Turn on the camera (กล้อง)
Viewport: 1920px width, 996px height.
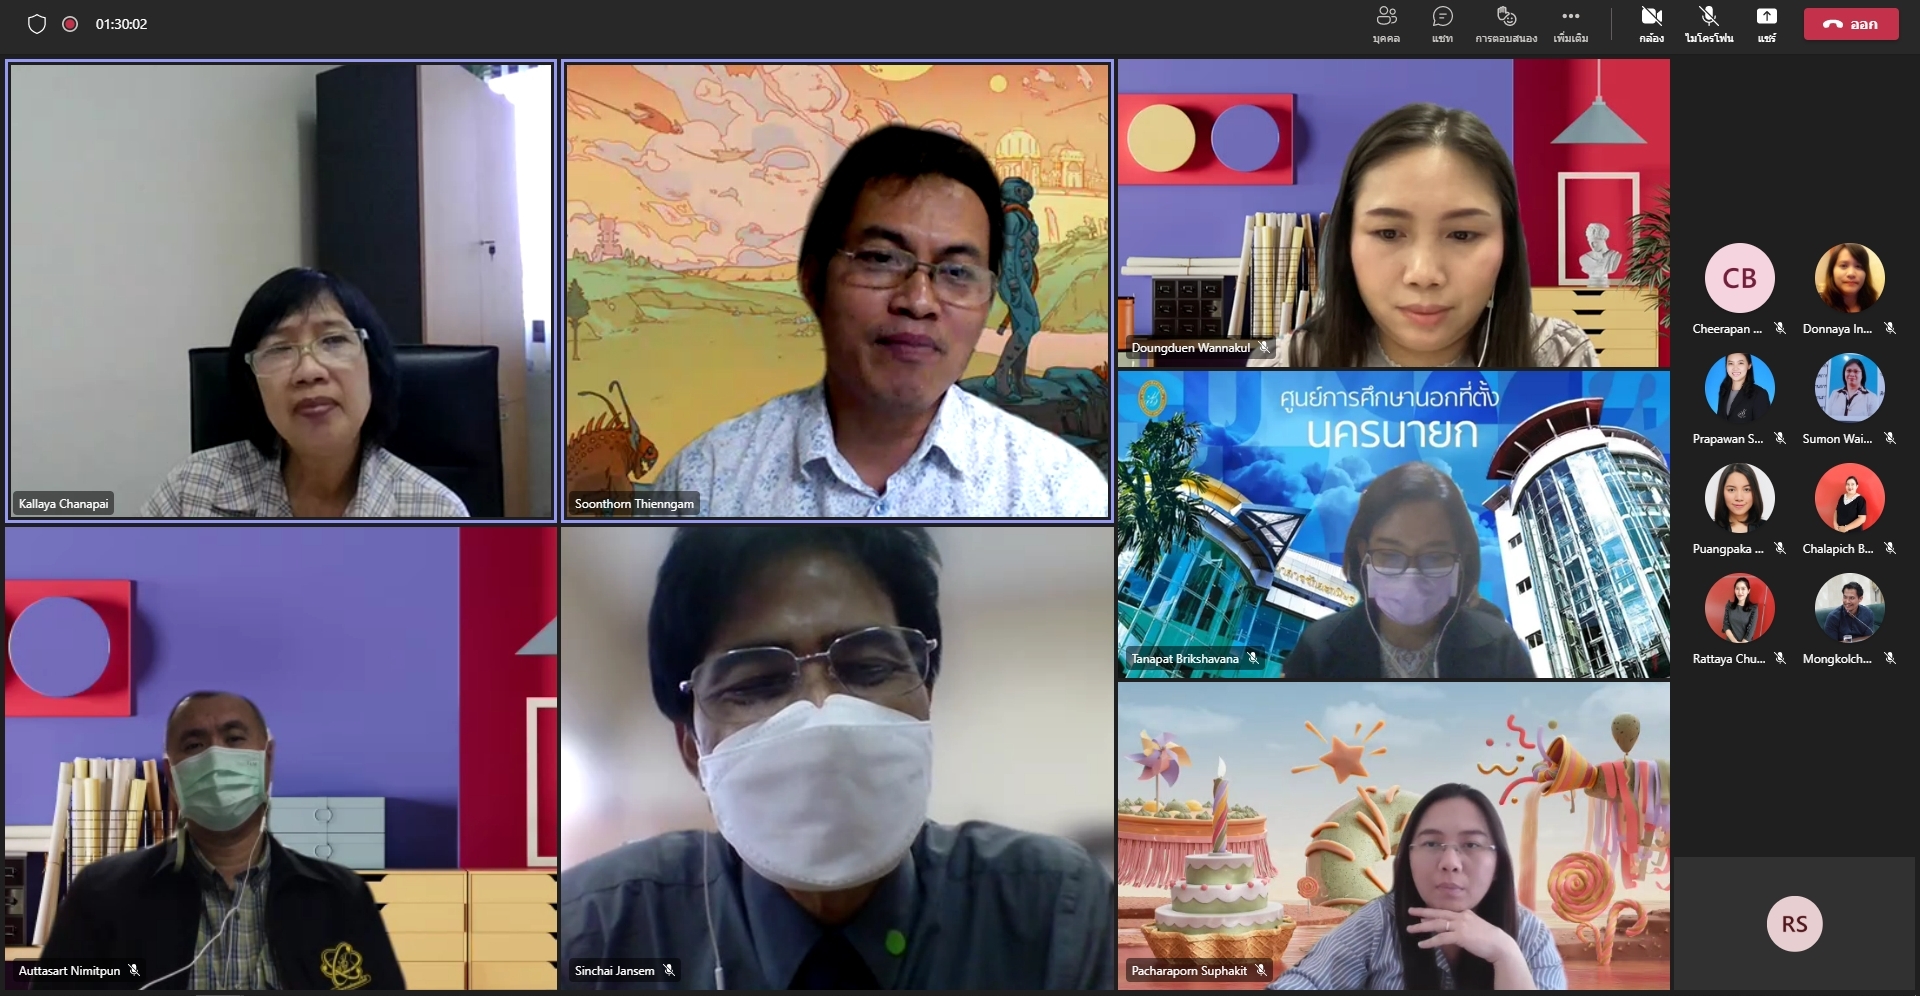1651,24
